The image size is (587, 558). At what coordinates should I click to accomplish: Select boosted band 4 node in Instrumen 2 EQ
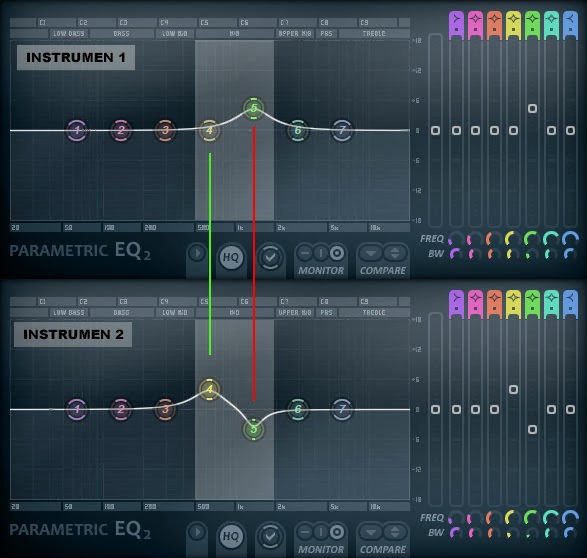(209, 389)
